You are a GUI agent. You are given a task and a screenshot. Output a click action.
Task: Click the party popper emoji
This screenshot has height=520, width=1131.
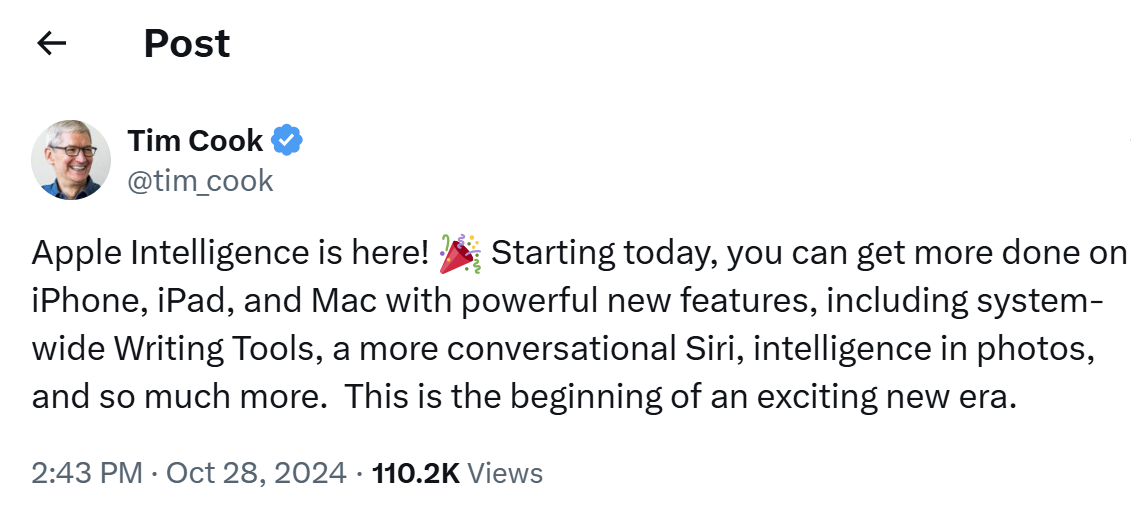point(459,255)
